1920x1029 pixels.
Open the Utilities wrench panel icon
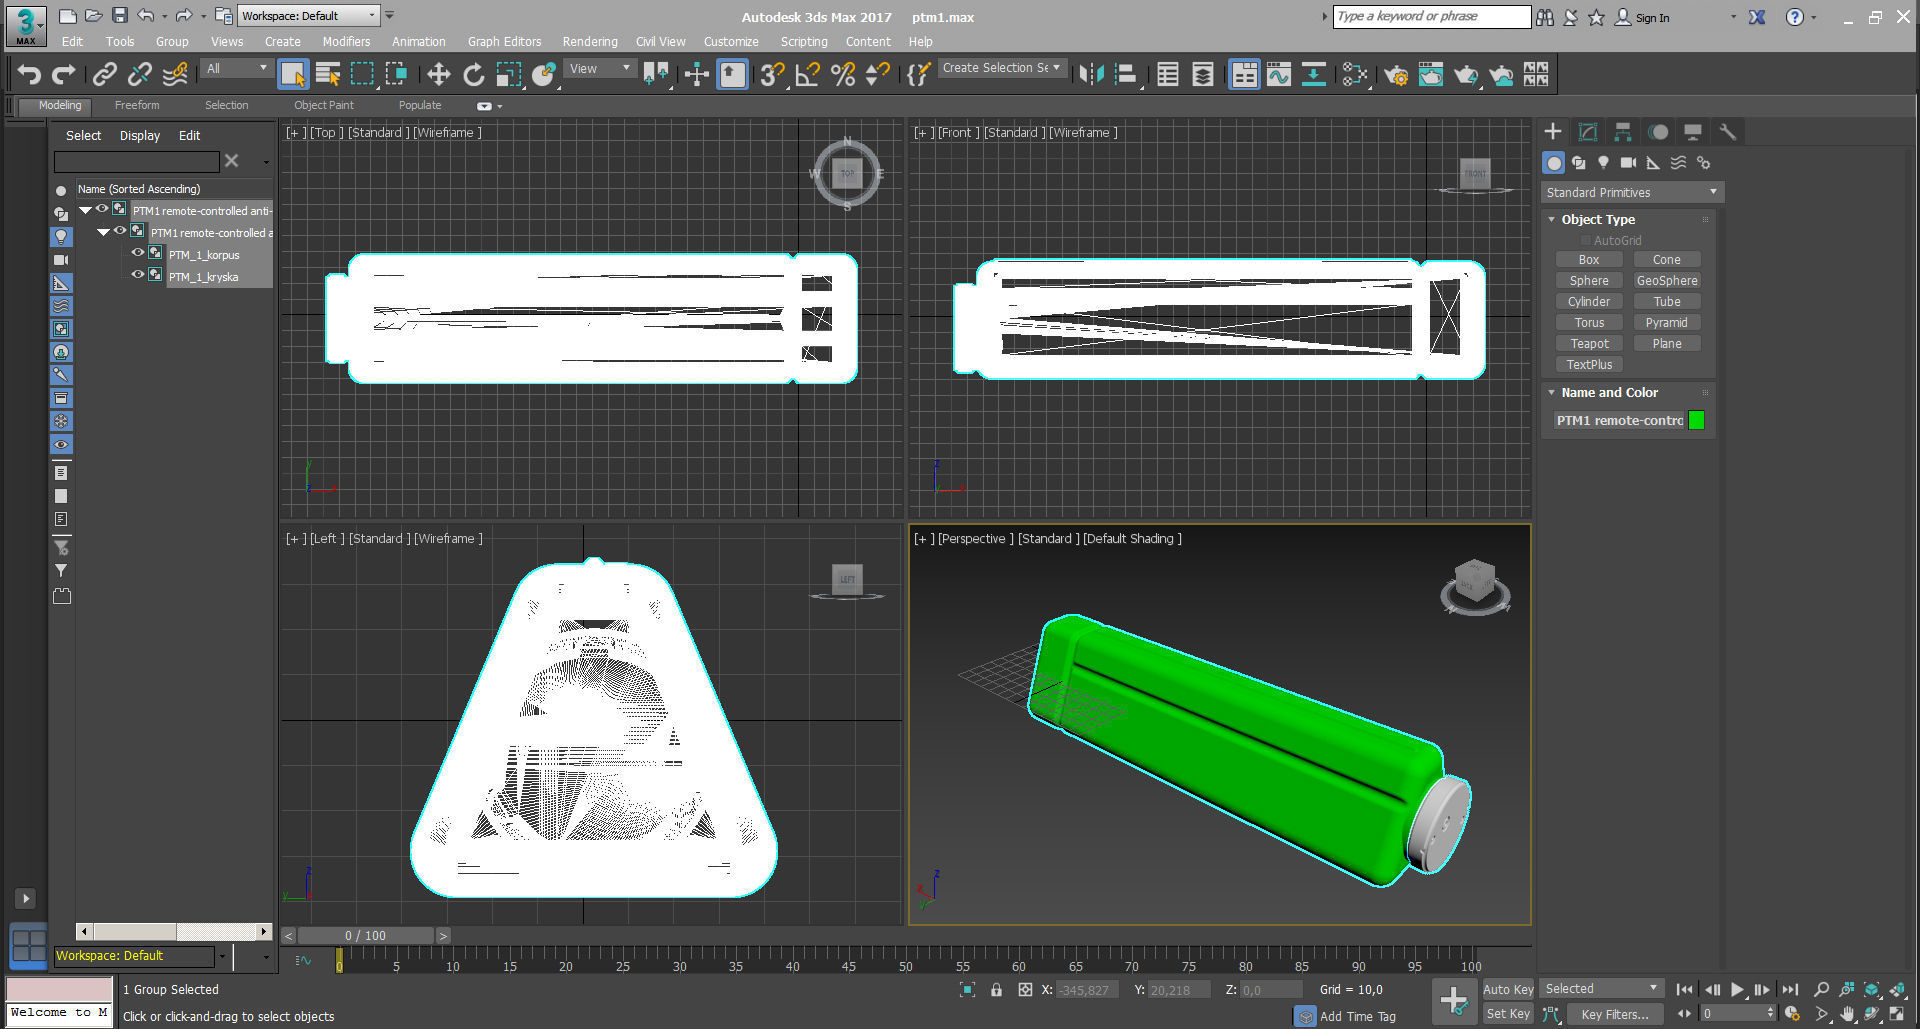[1727, 132]
